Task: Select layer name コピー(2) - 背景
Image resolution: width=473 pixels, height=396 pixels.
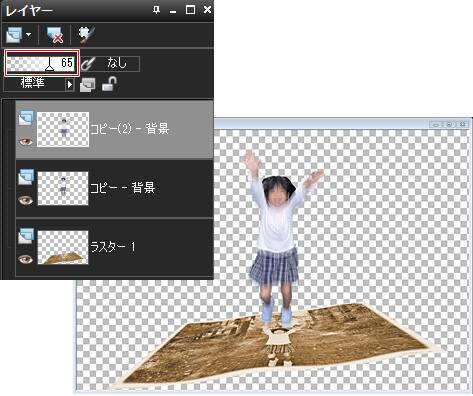Action: click(x=130, y=129)
